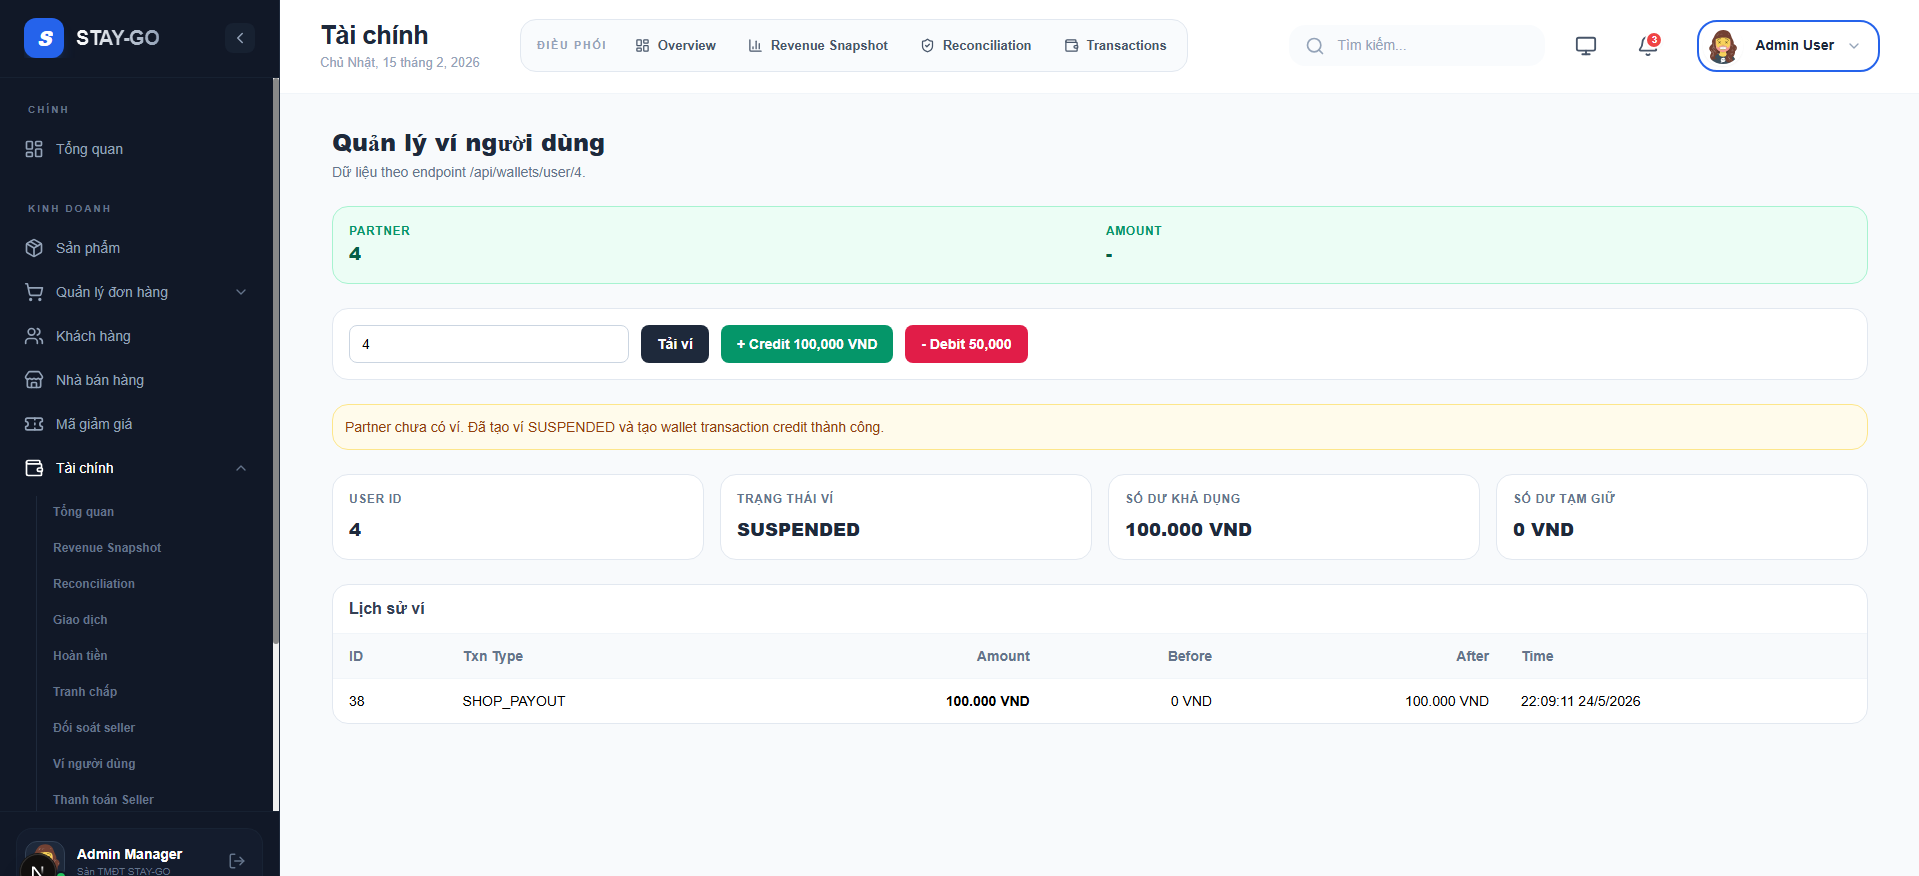Collapse the Tài chính submenu chevron
The width and height of the screenshot is (1919, 876).
point(241,468)
